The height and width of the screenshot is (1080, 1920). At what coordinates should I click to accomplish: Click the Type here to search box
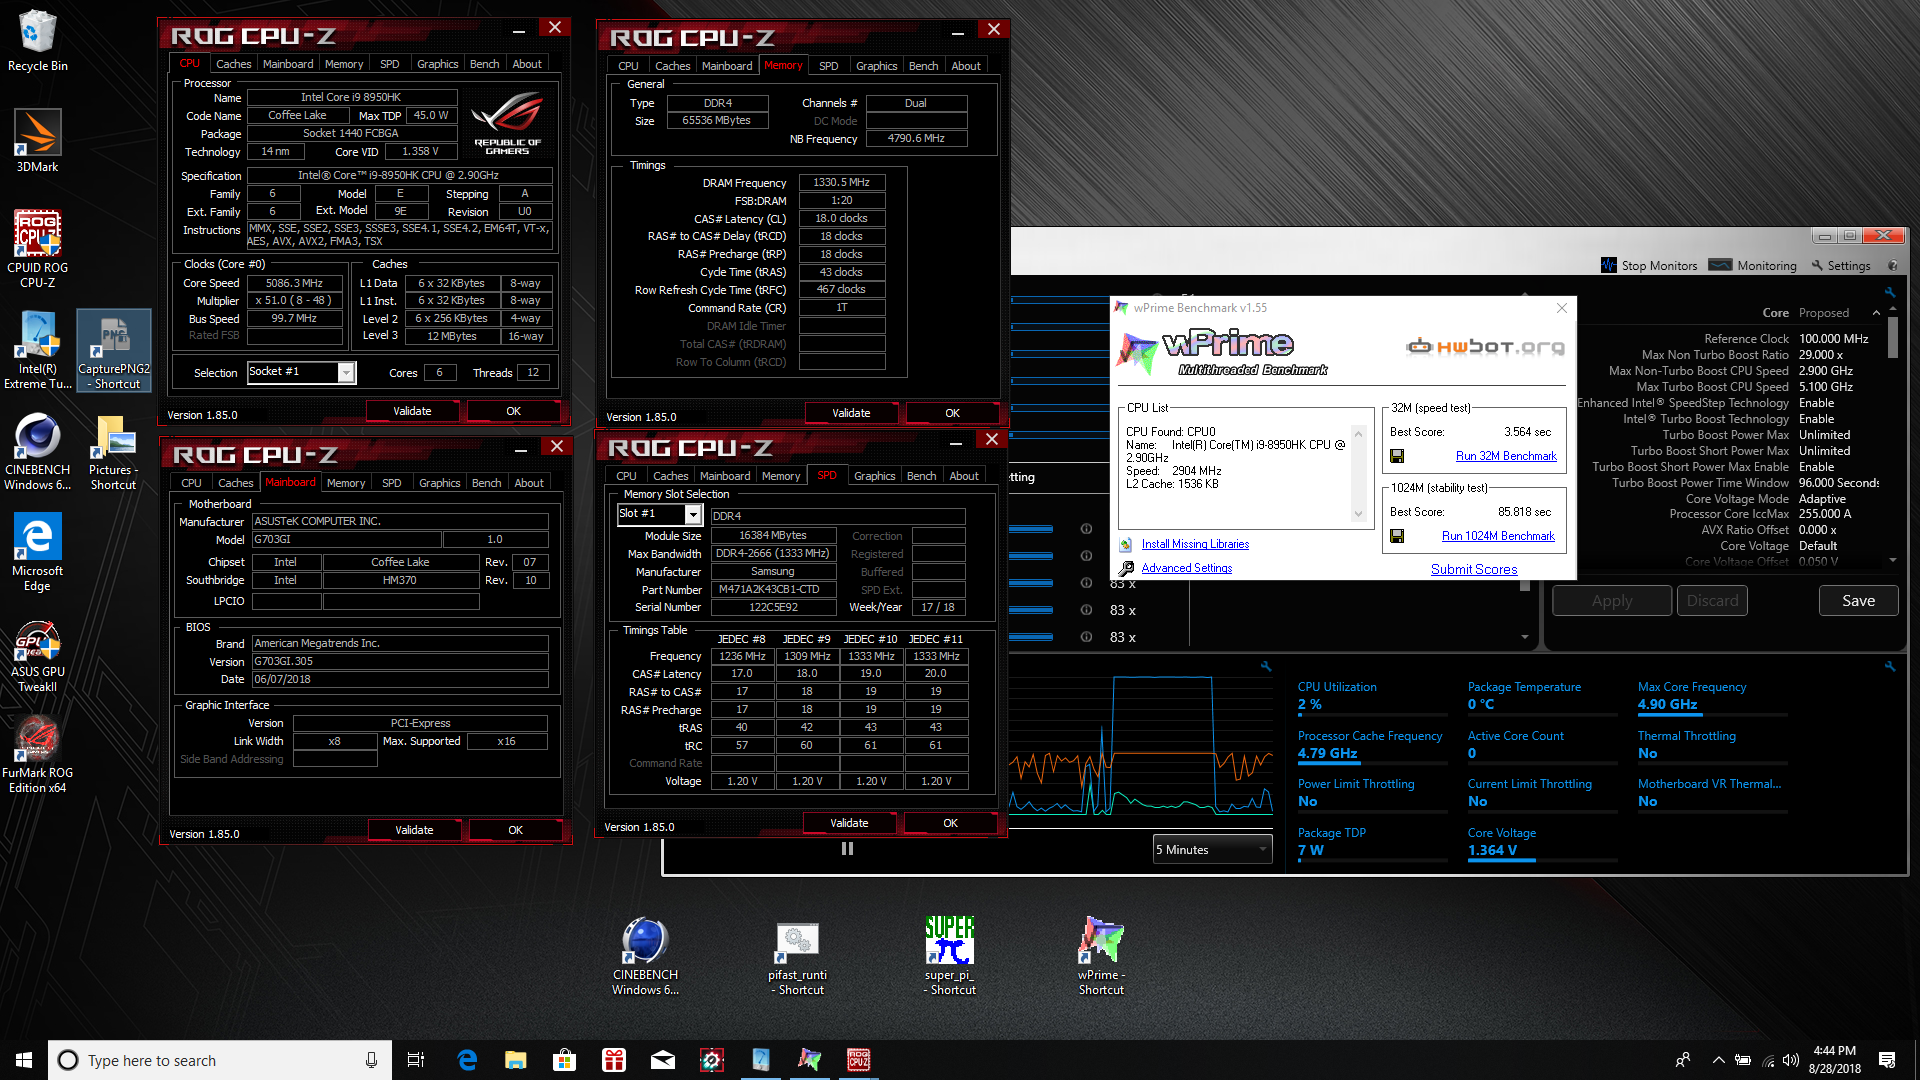pos(220,1060)
